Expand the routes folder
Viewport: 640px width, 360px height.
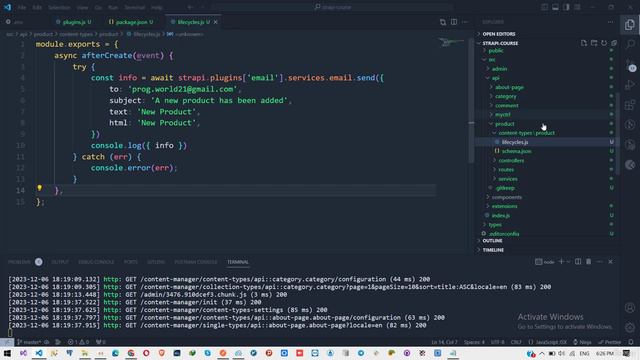[x=506, y=170]
